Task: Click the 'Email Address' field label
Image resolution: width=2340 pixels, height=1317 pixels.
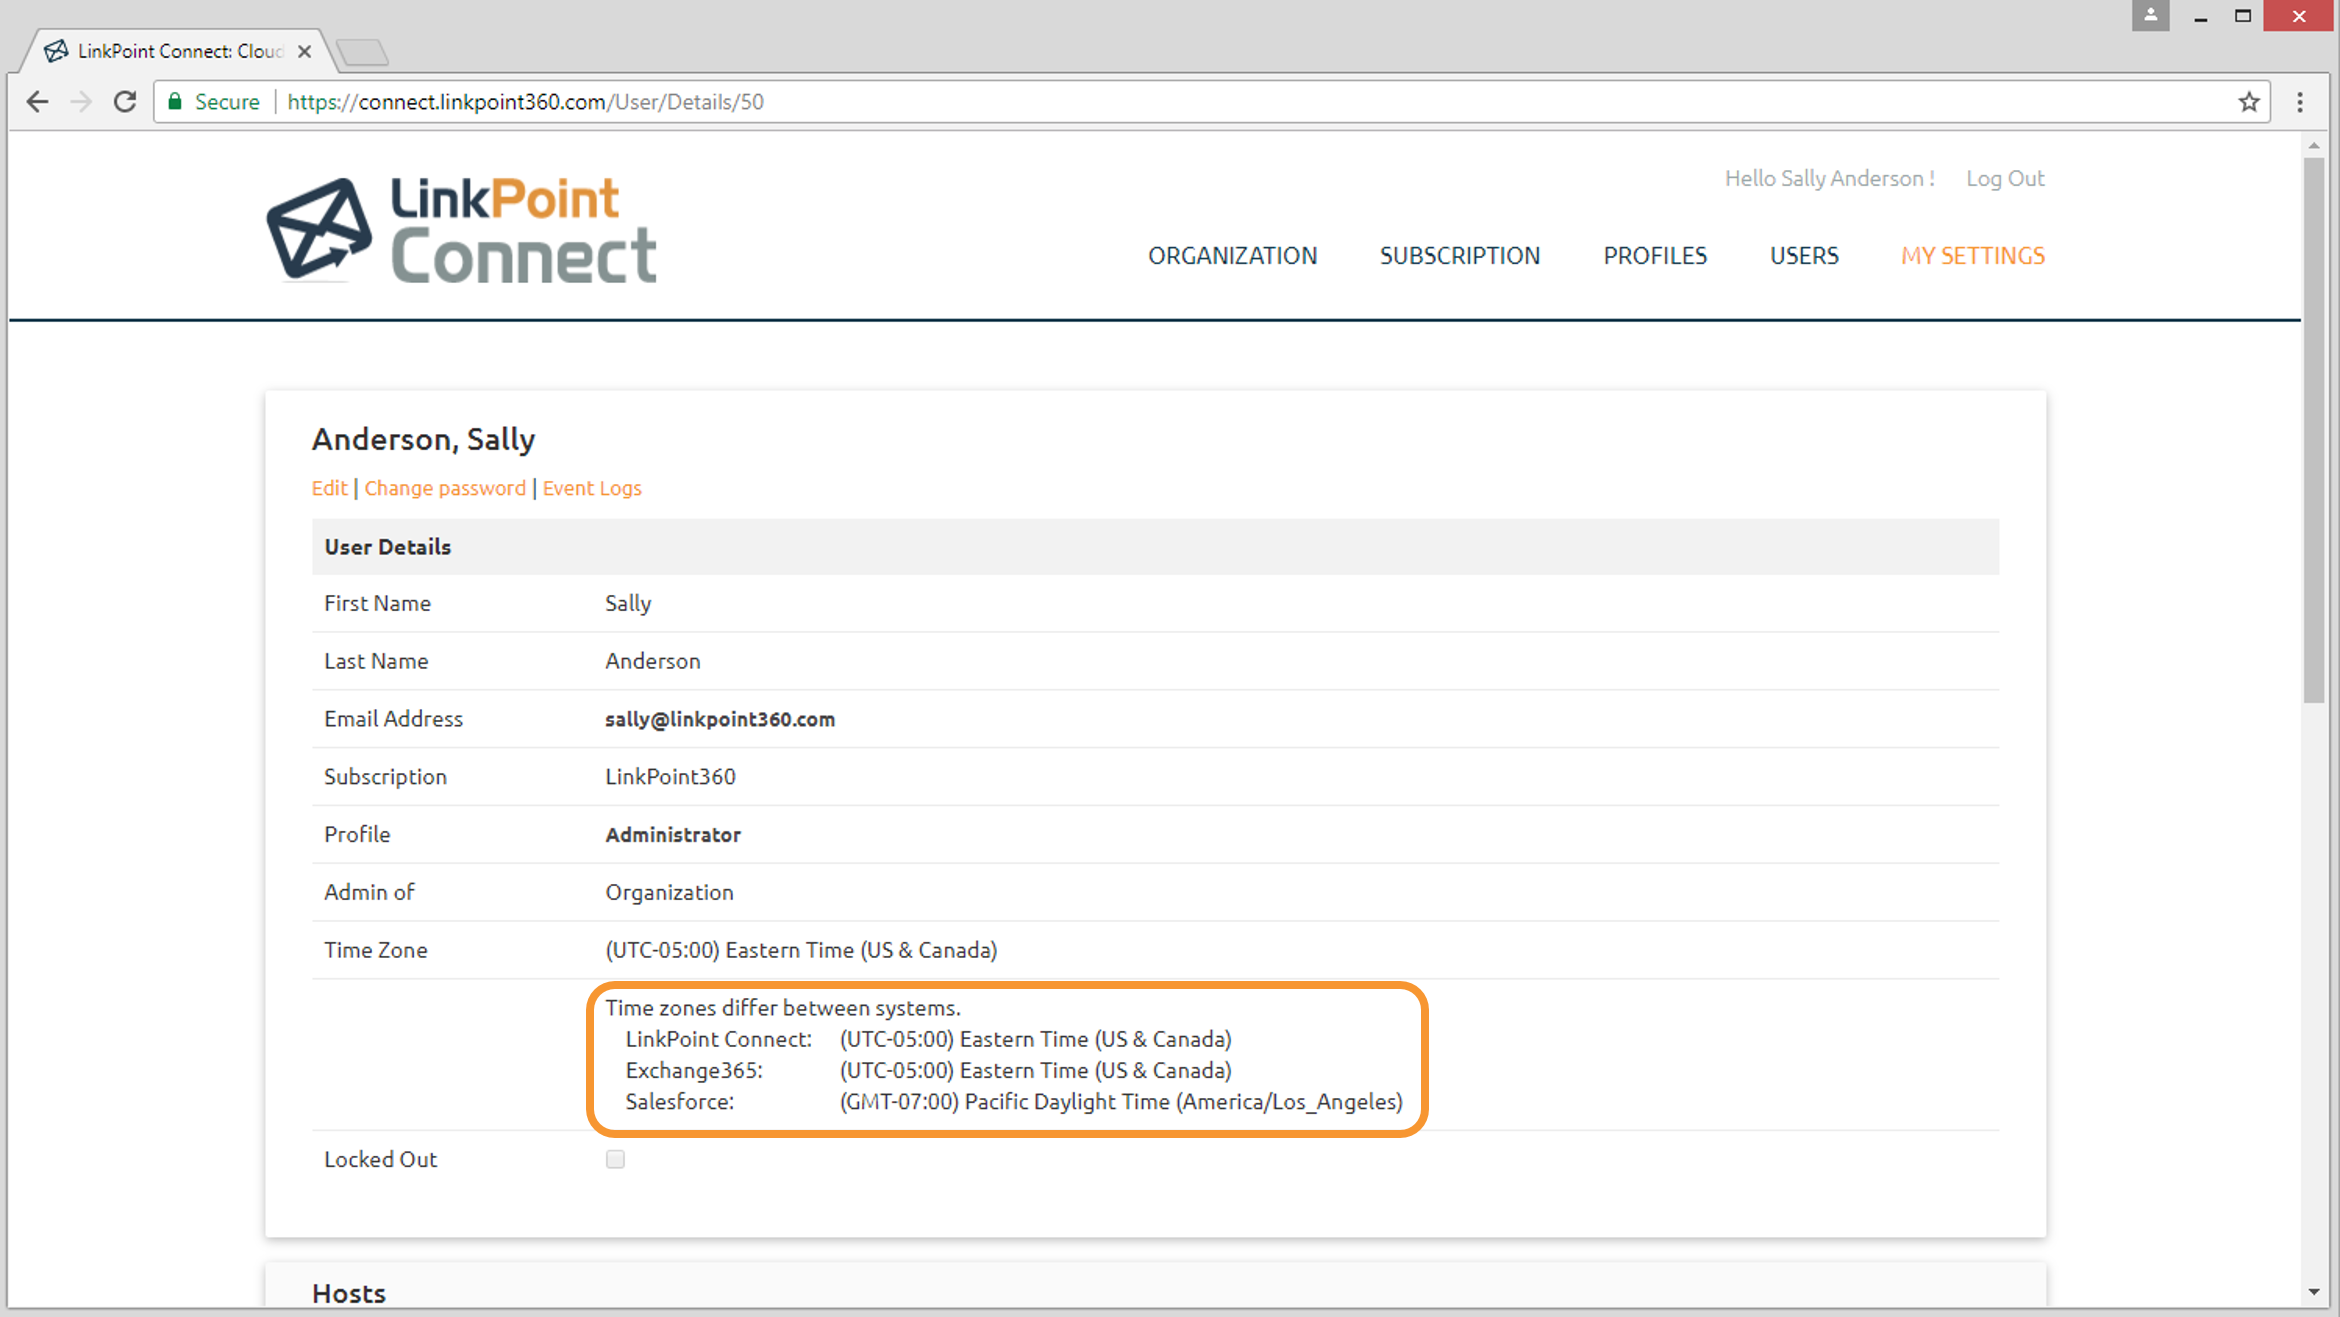Action: click(393, 719)
